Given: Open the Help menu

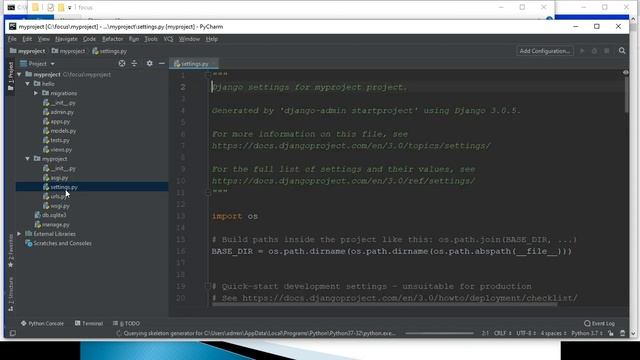Looking at the screenshot, I should click(211, 39).
